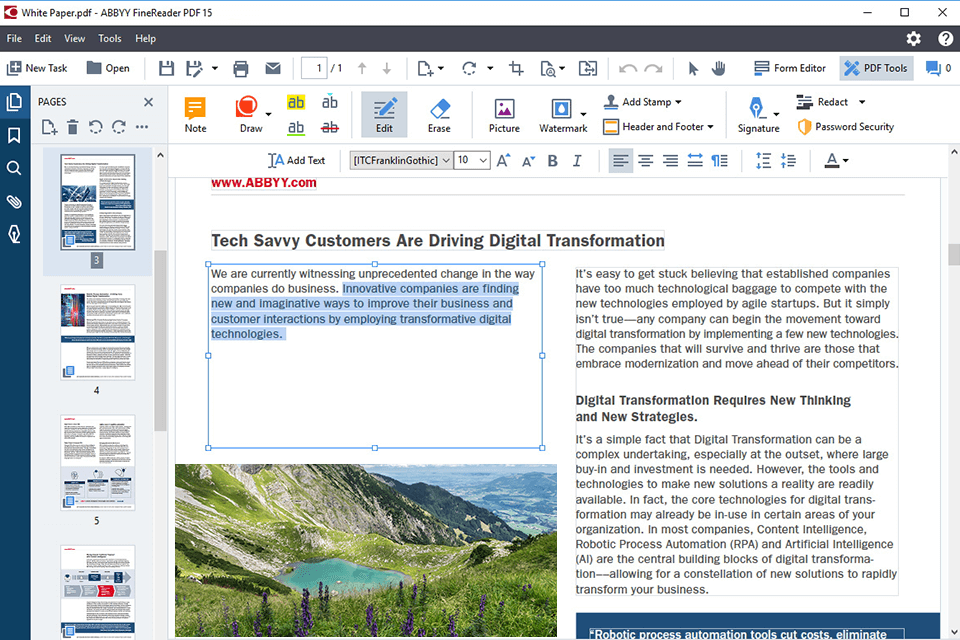Toggle italic formatting

coord(577,160)
